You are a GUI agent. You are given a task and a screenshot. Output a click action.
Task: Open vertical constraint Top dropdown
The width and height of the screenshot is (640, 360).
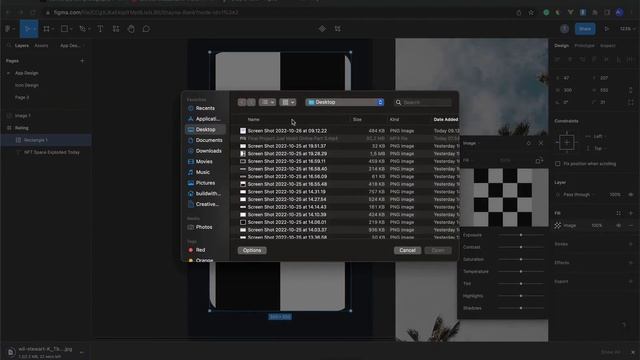point(597,149)
